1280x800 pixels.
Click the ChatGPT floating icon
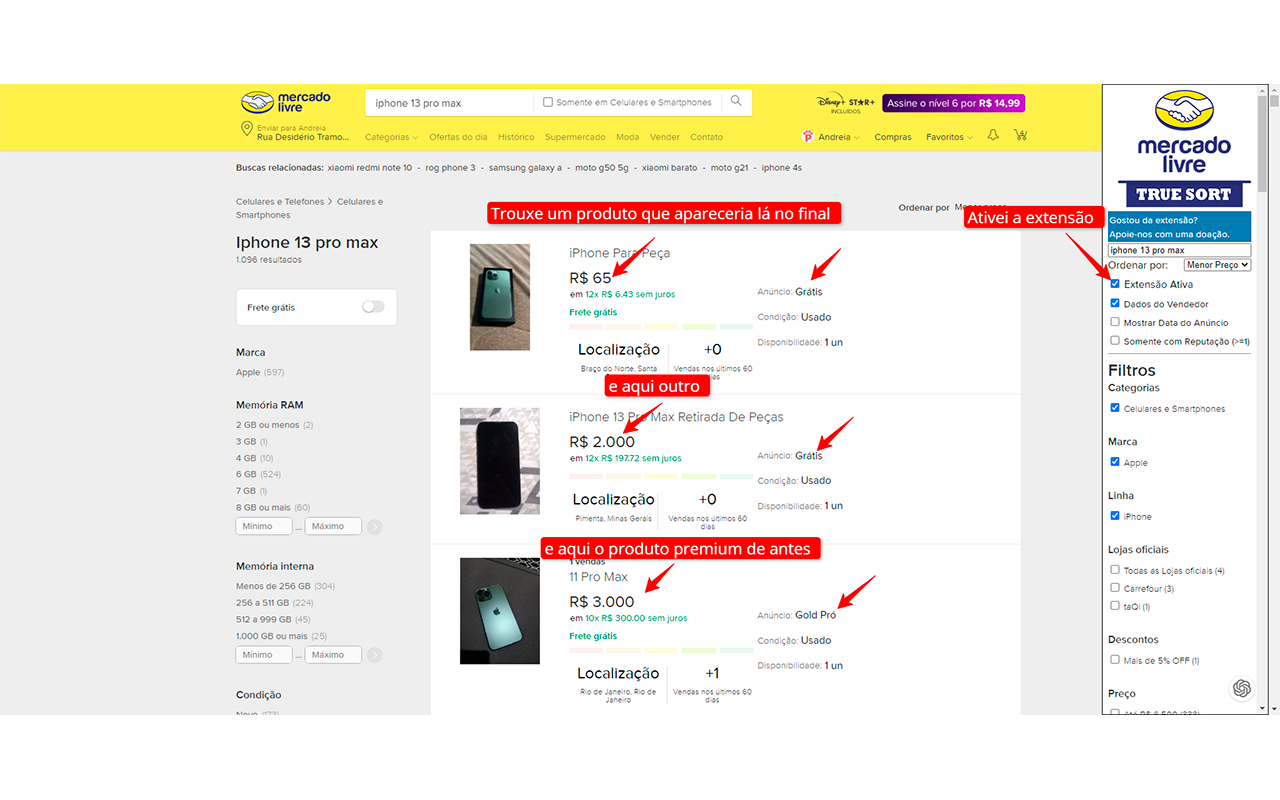point(1242,688)
